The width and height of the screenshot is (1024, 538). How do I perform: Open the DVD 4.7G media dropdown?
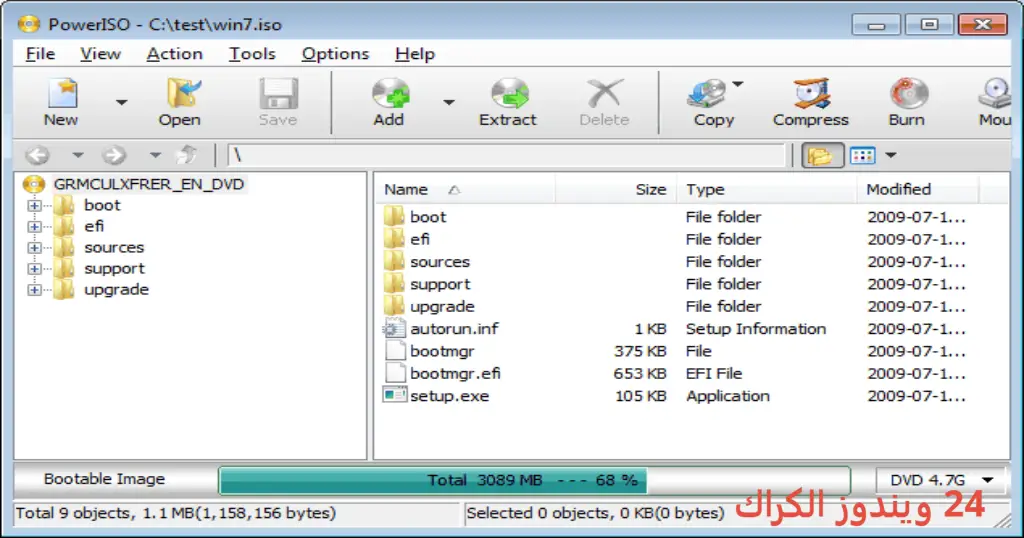(x=941, y=481)
